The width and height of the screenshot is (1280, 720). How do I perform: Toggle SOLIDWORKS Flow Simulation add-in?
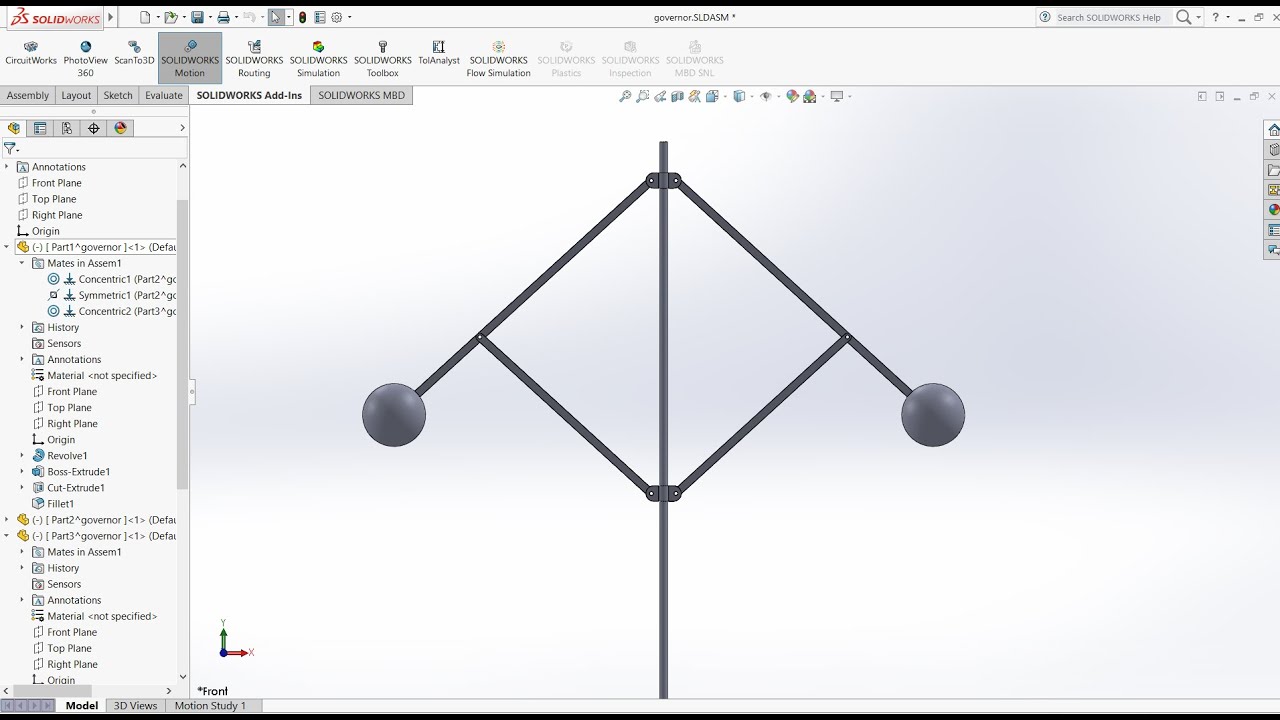click(x=498, y=59)
